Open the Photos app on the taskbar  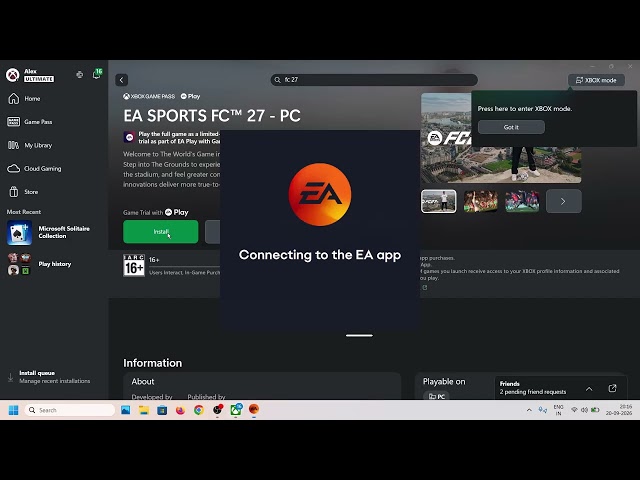[x=125, y=410]
